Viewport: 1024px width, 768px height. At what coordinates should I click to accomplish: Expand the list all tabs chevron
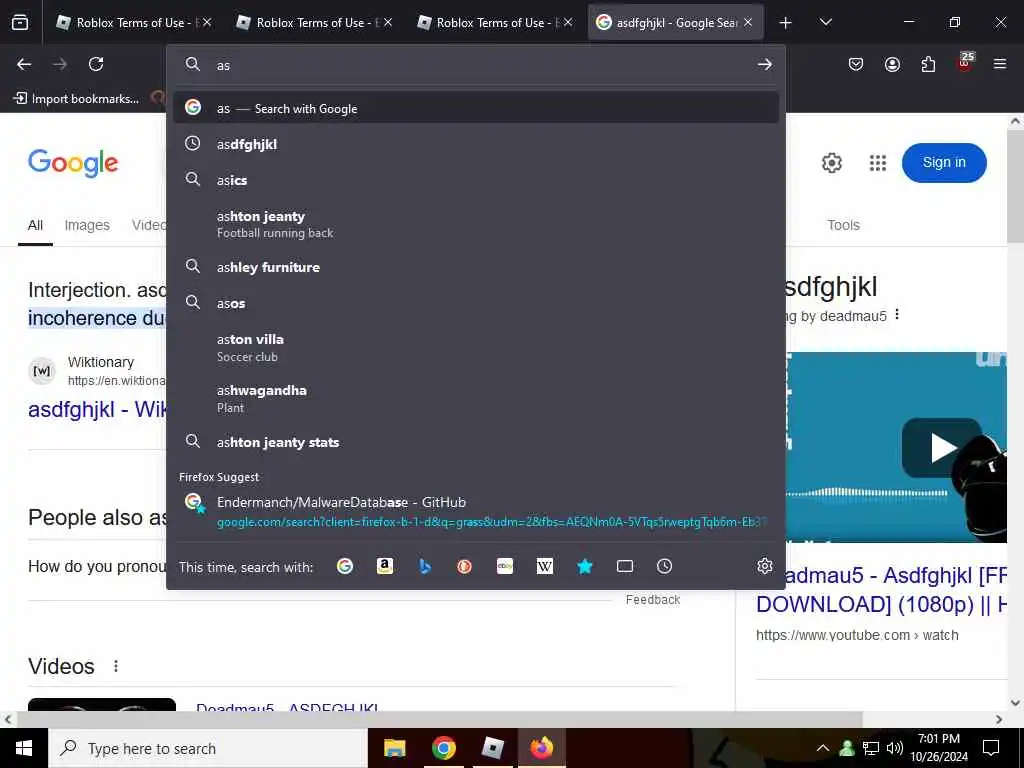coord(825,22)
